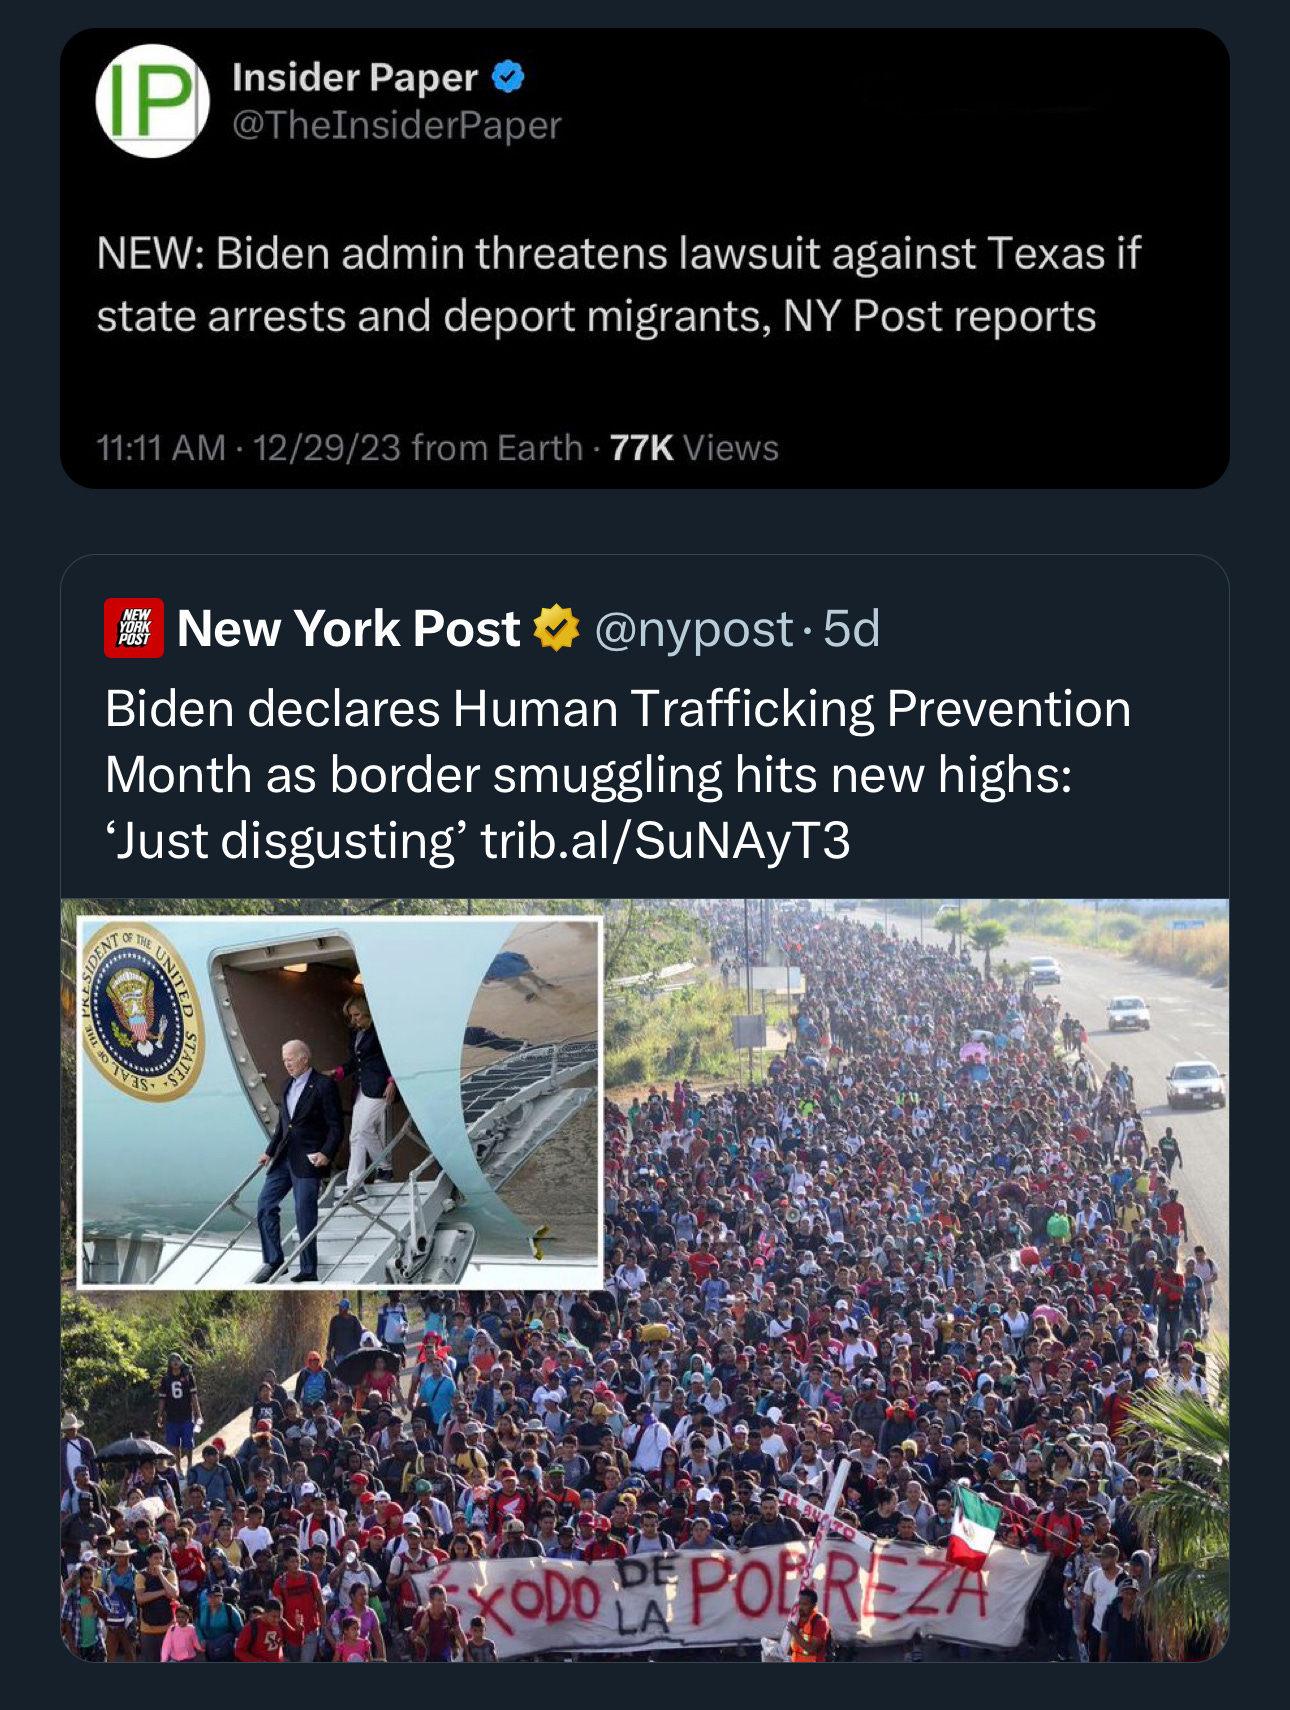Tap the presidential seal in inset photo

click(x=140, y=1011)
